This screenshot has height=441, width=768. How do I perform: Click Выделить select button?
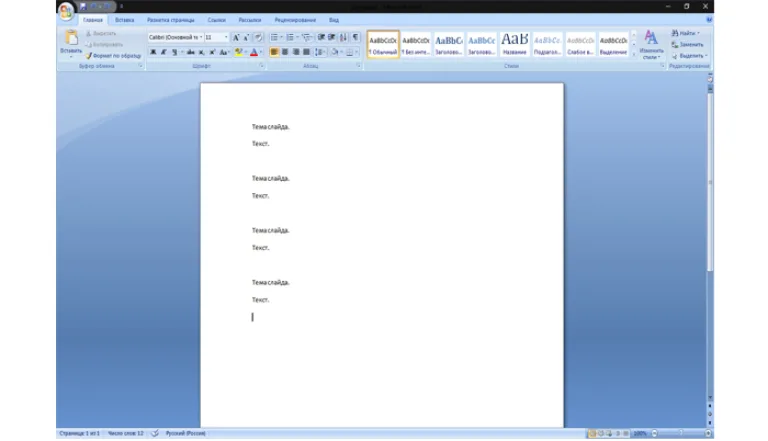[x=690, y=56]
